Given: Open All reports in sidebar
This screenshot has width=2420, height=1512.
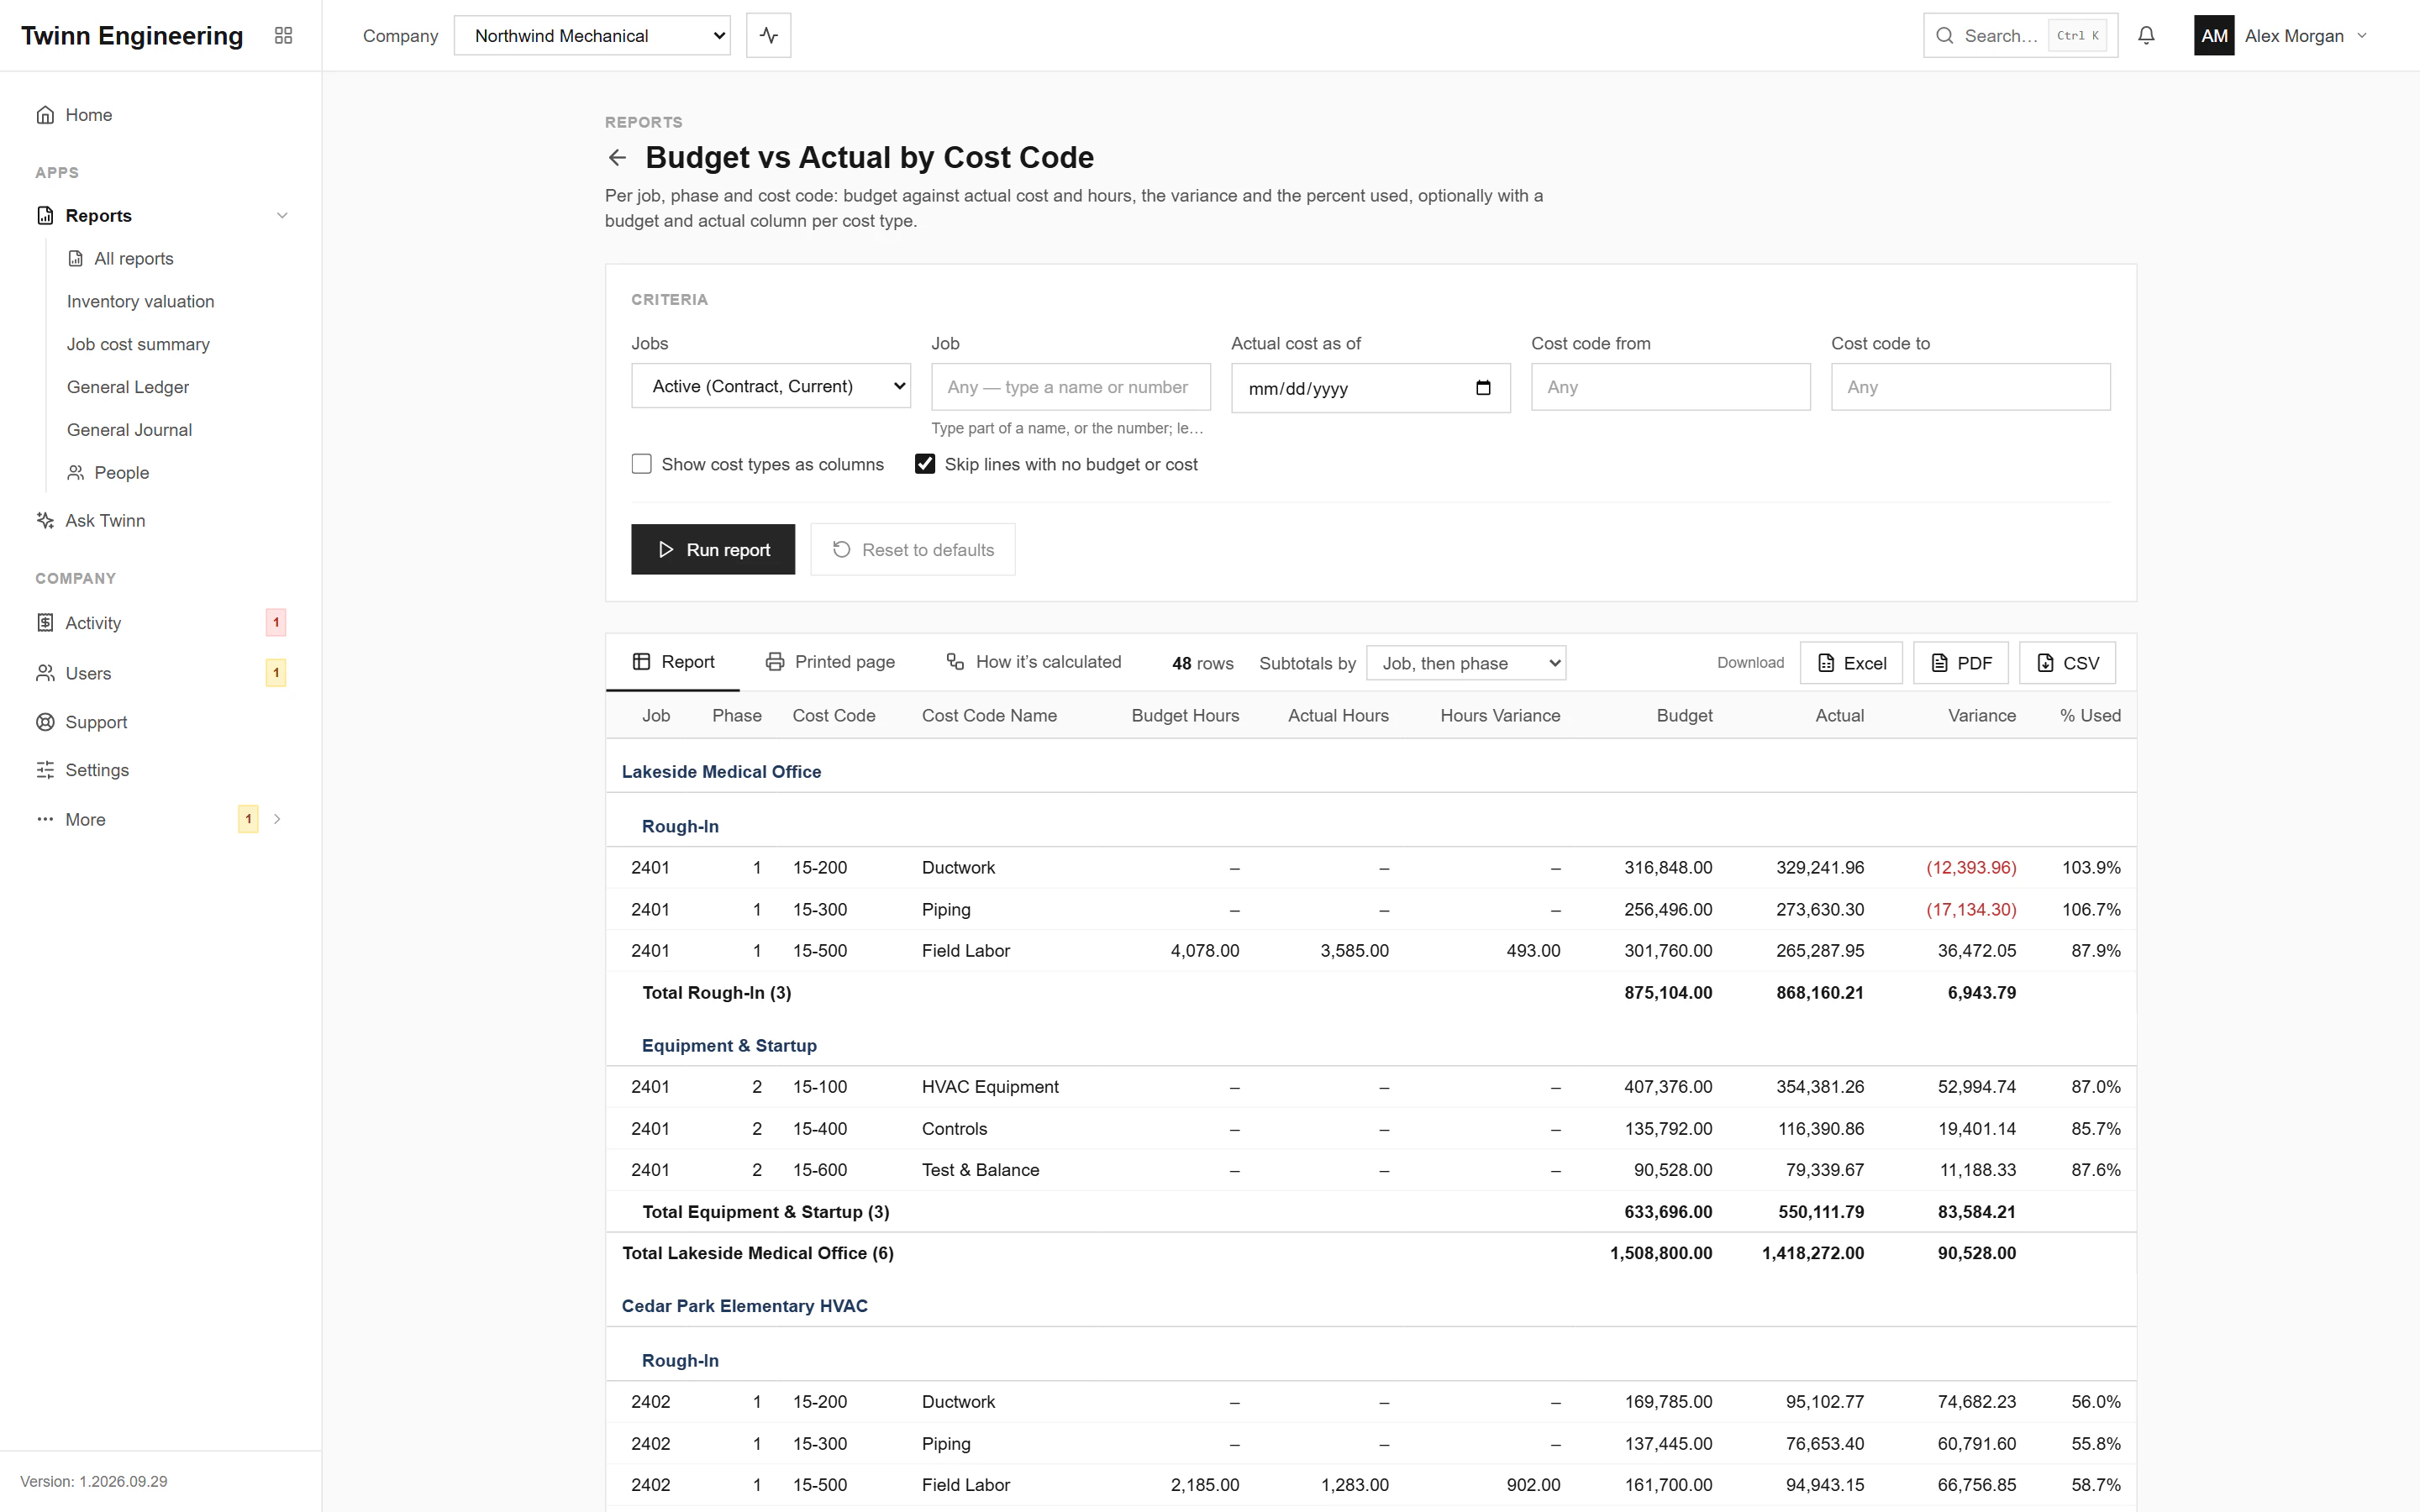Looking at the screenshot, I should (133, 259).
